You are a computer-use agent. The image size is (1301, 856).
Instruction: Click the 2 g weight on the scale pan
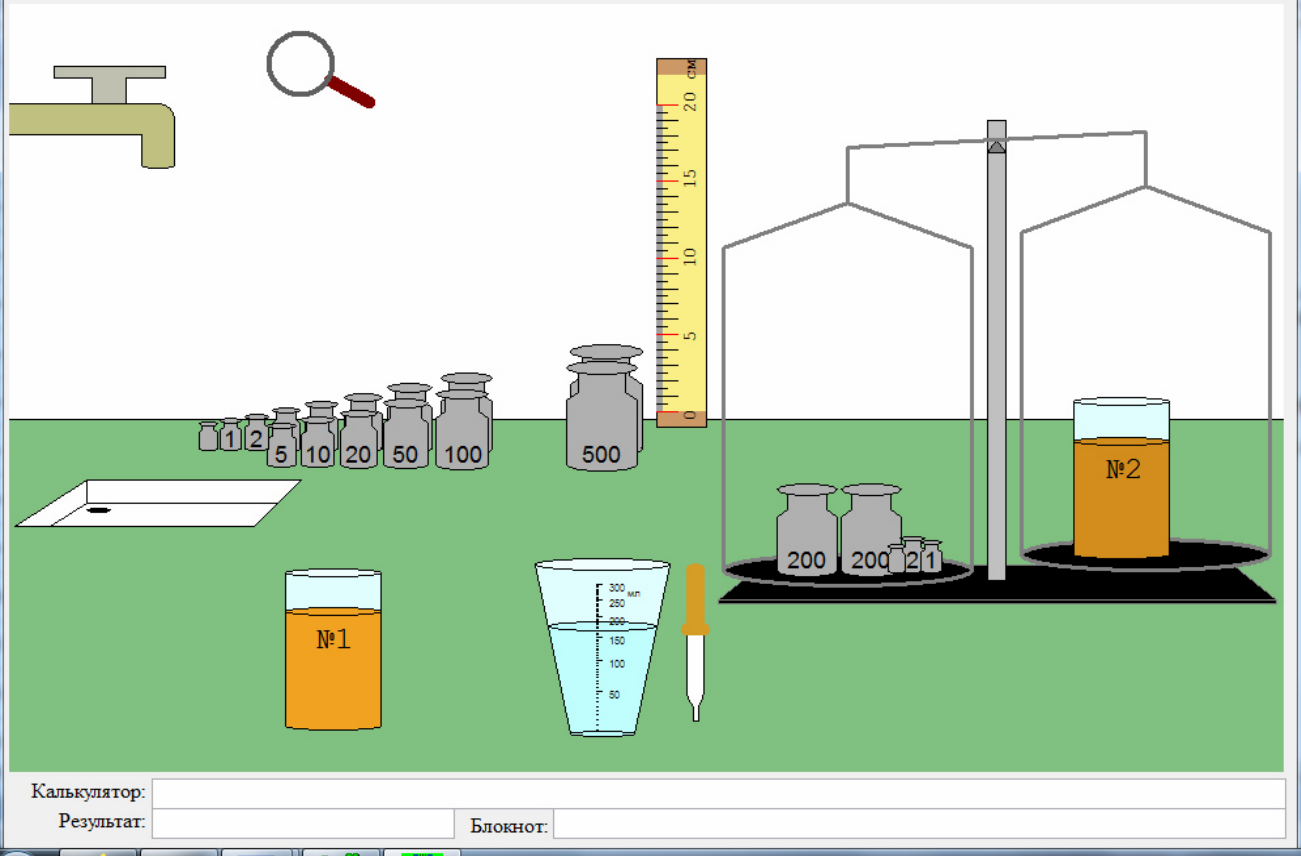click(912, 556)
